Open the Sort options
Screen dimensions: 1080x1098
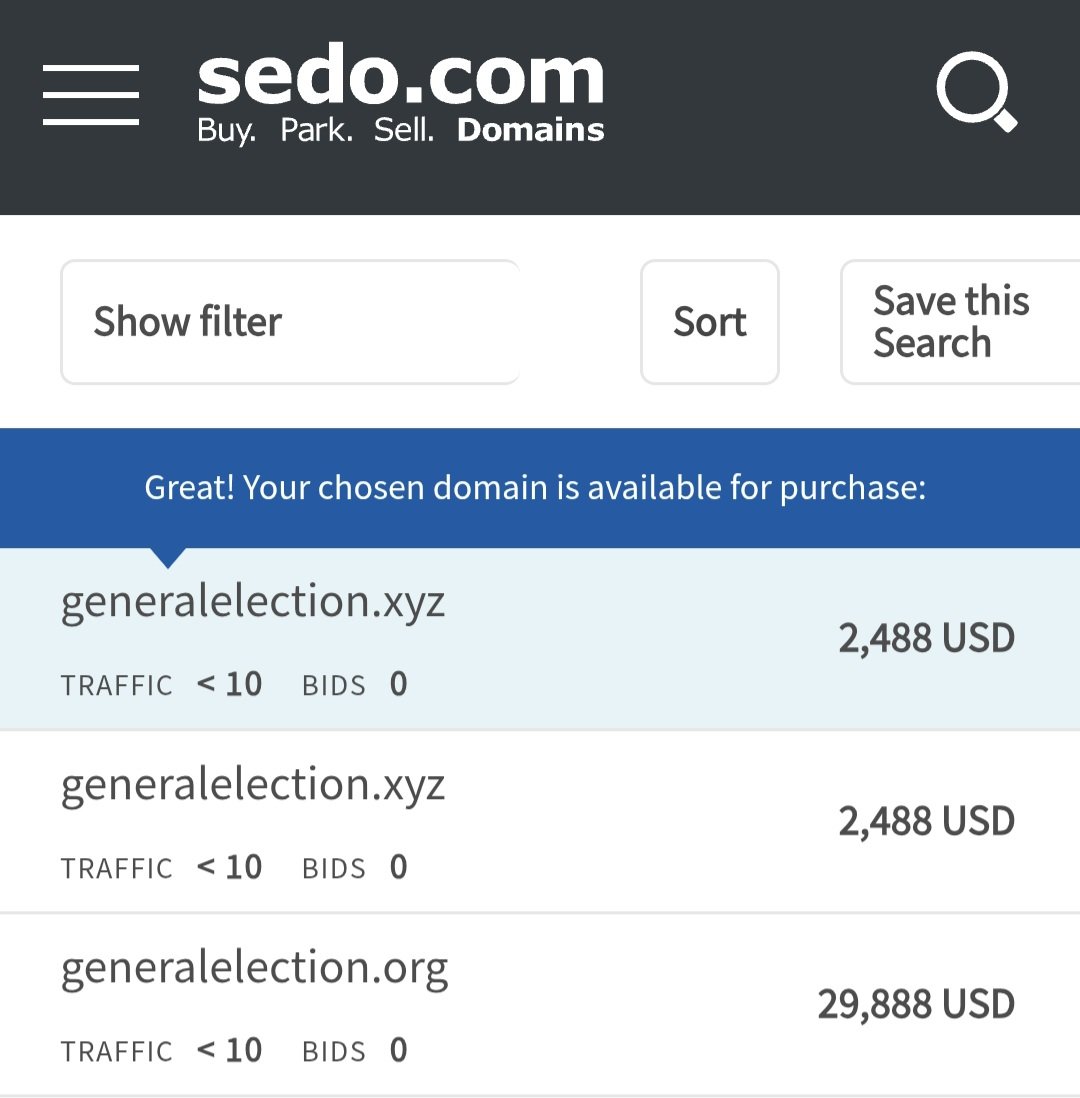pyautogui.click(x=709, y=322)
